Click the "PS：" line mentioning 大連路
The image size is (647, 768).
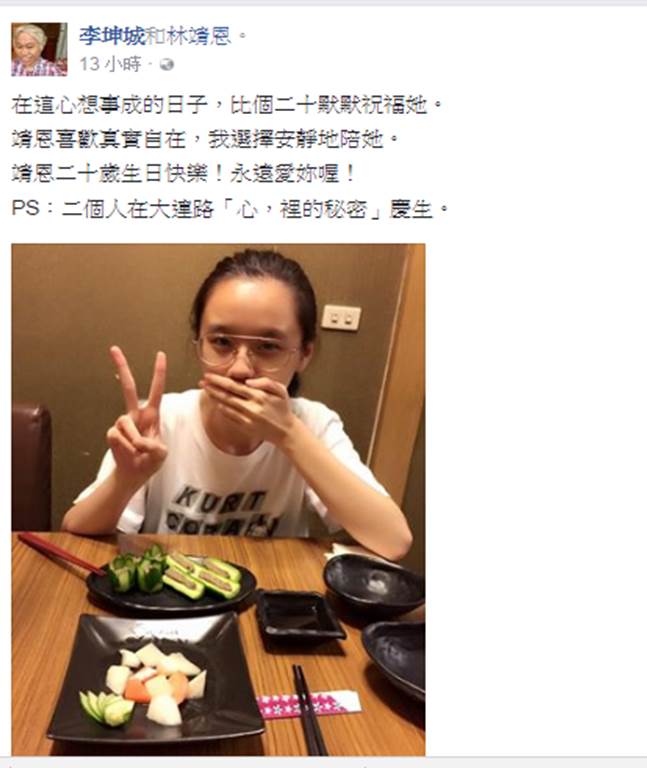[x=230, y=209]
